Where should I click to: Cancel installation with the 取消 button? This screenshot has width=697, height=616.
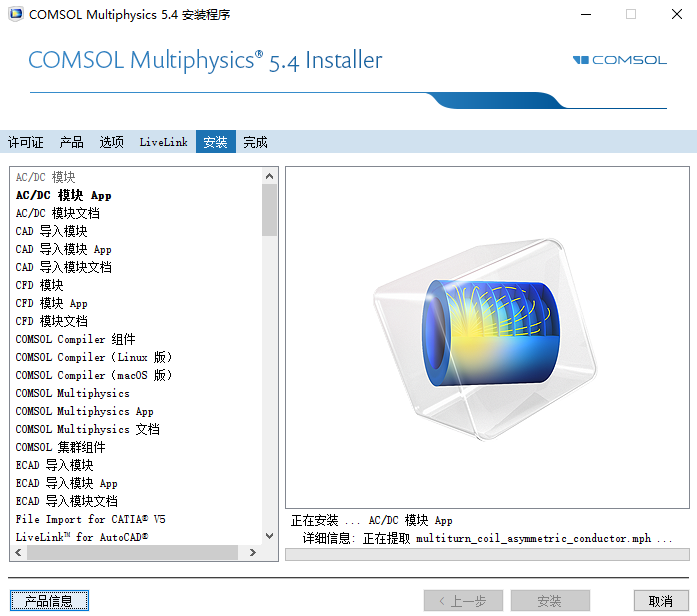click(x=661, y=601)
